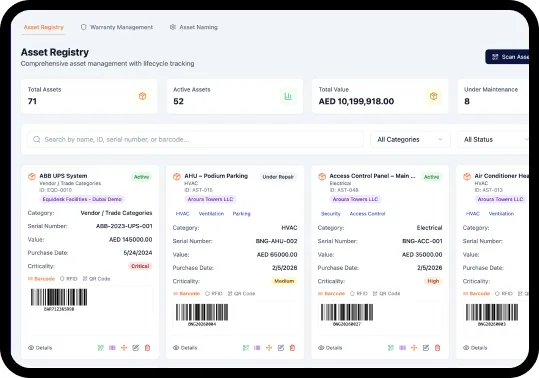539x378 pixels.
Task: Click the AED 145000.00 value
Action: coord(131,240)
